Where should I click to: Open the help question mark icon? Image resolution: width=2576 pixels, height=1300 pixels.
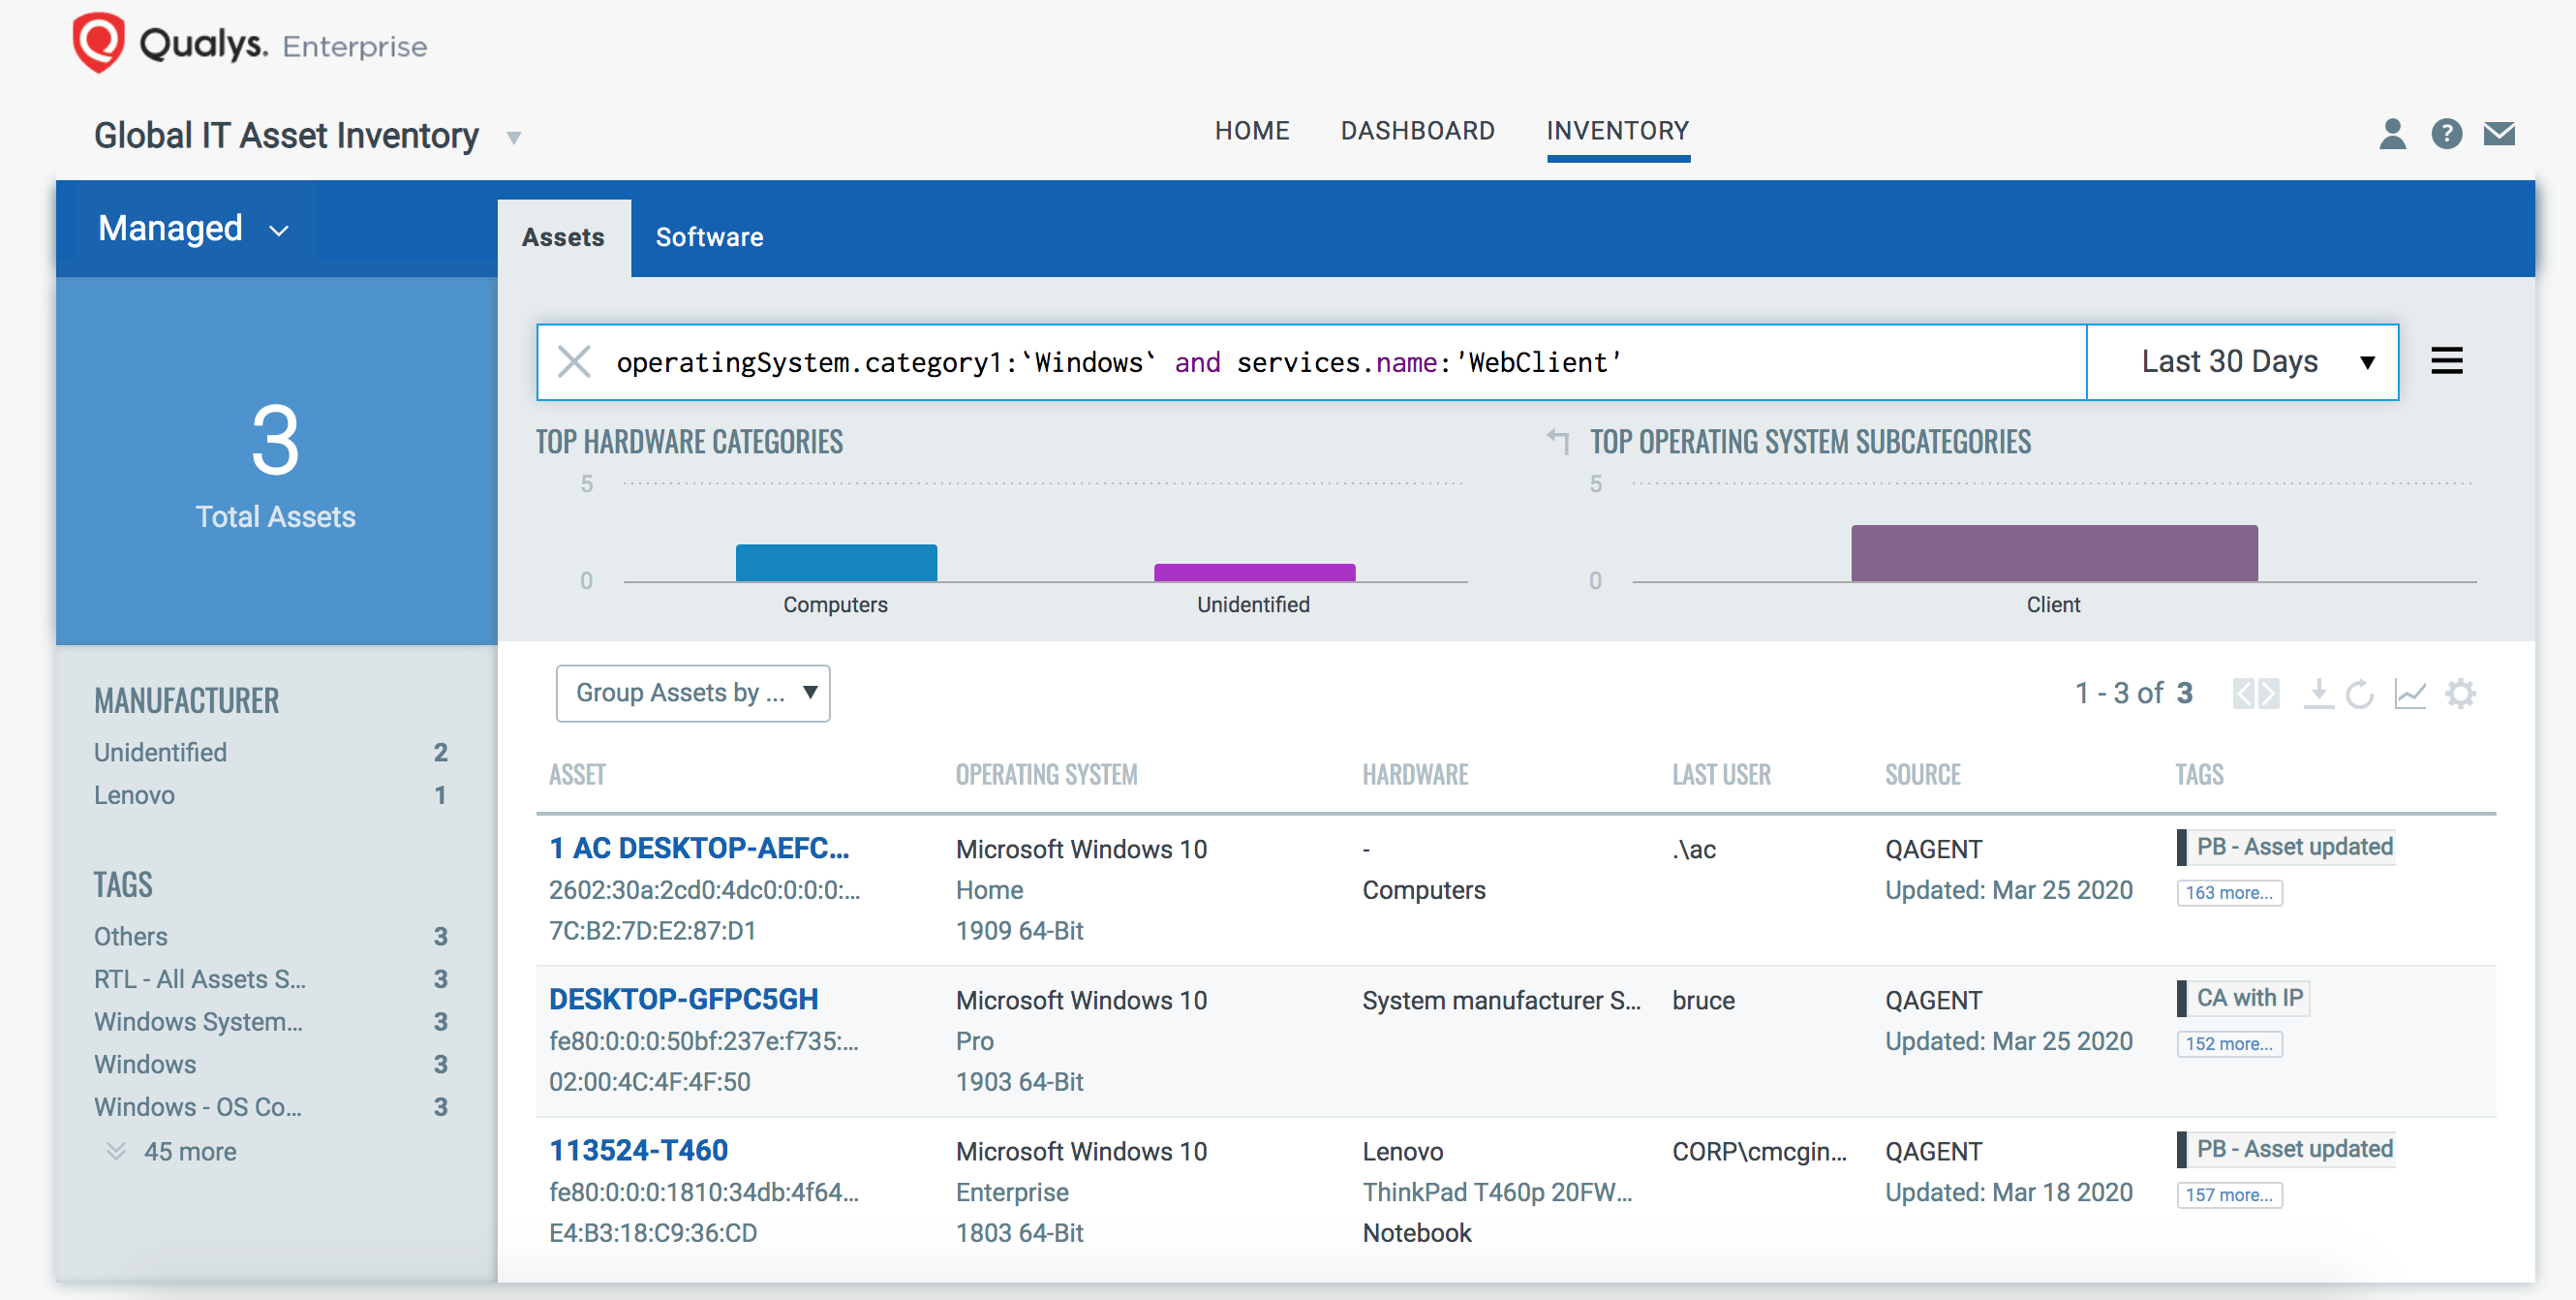coord(2447,133)
